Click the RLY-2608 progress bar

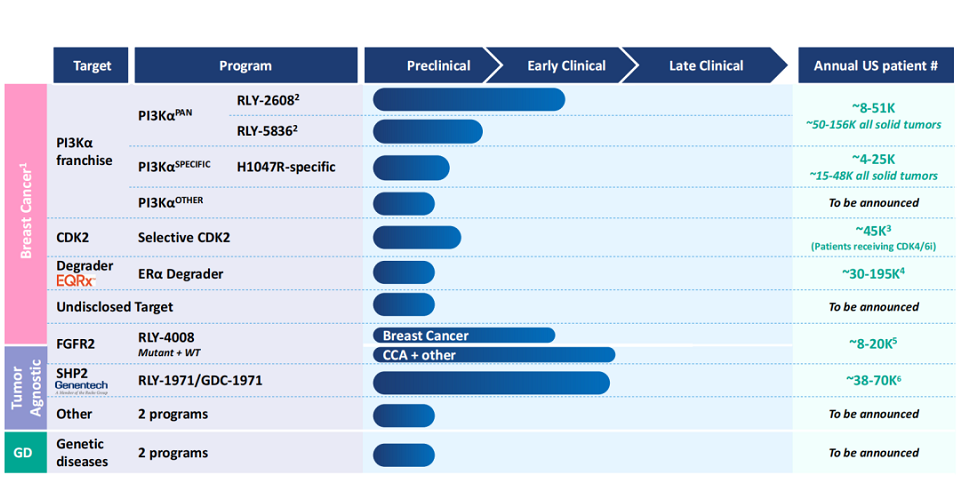click(x=469, y=100)
